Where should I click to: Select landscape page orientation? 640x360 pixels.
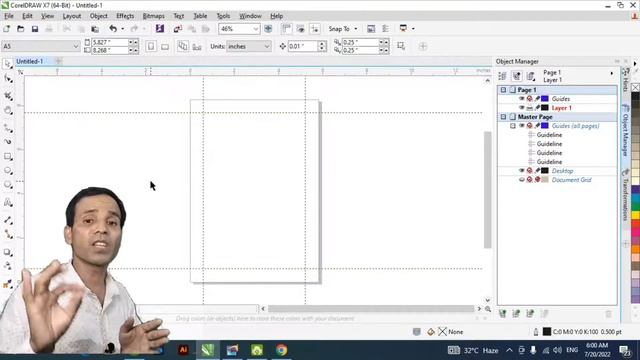[165, 47]
